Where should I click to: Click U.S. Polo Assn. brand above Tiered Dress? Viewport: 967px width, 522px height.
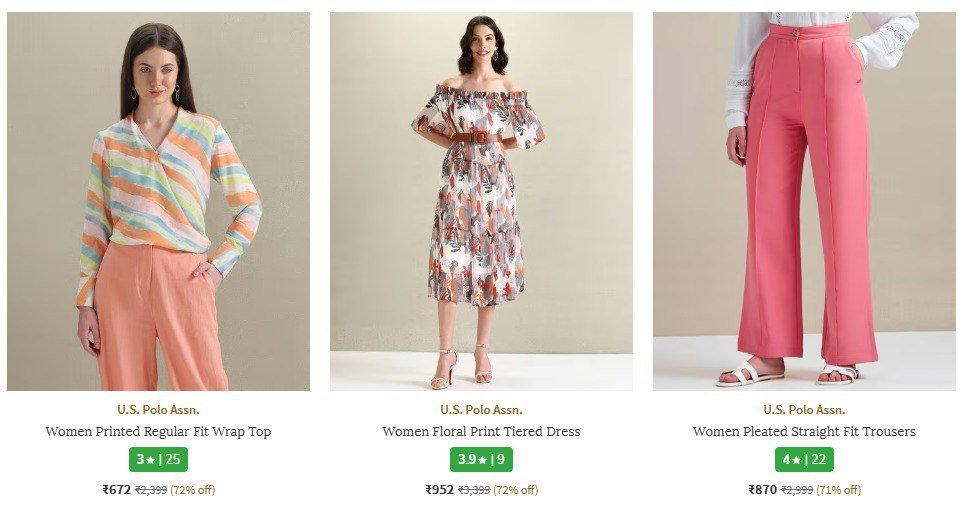[481, 410]
